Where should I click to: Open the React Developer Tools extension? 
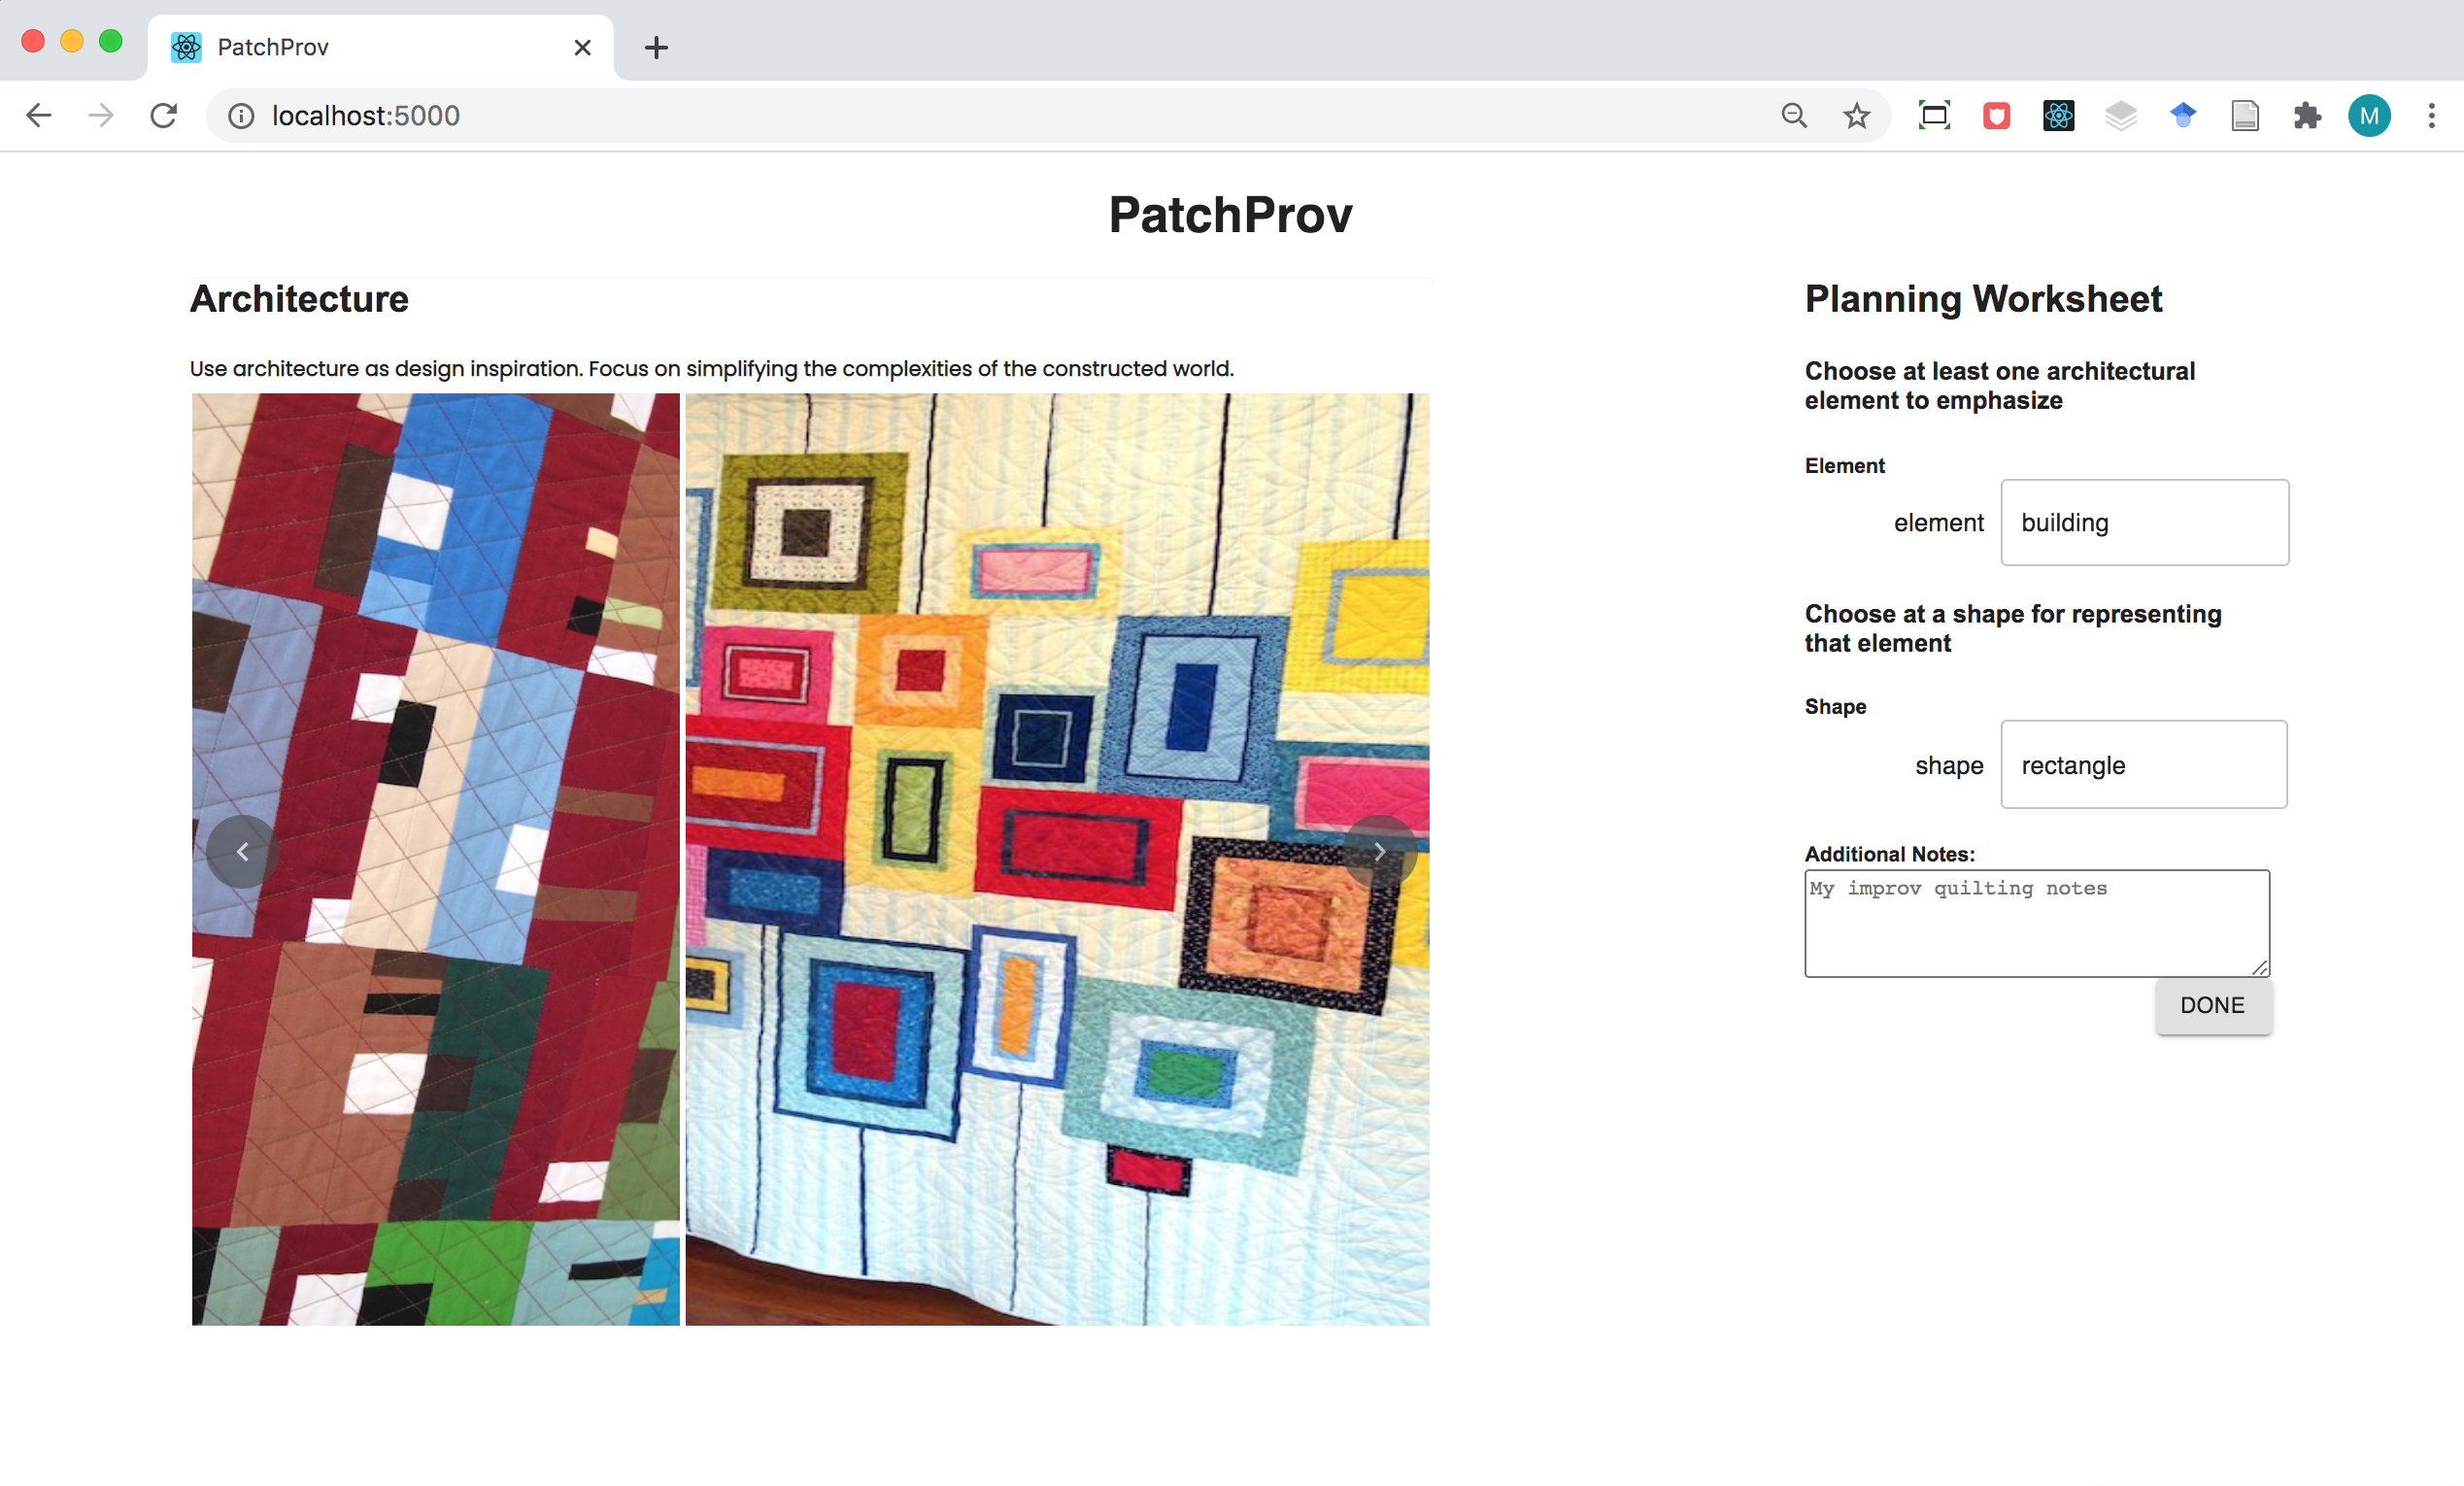point(2058,116)
